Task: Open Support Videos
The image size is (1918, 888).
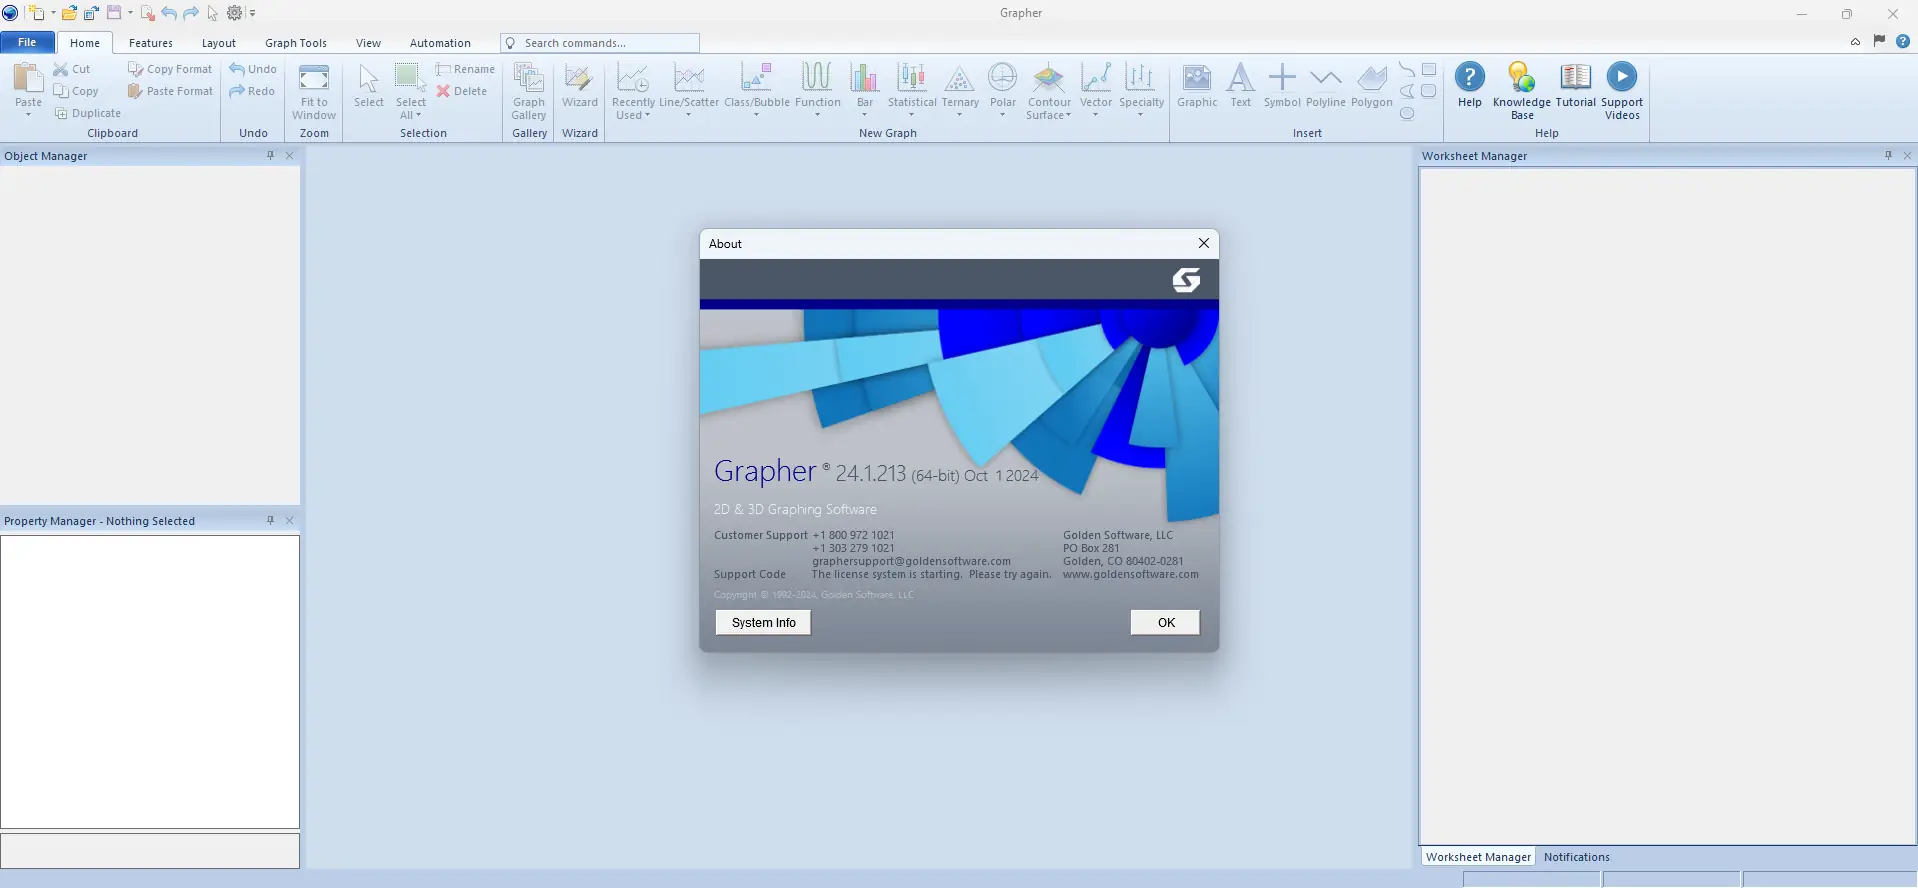Action: click(1622, 91)
